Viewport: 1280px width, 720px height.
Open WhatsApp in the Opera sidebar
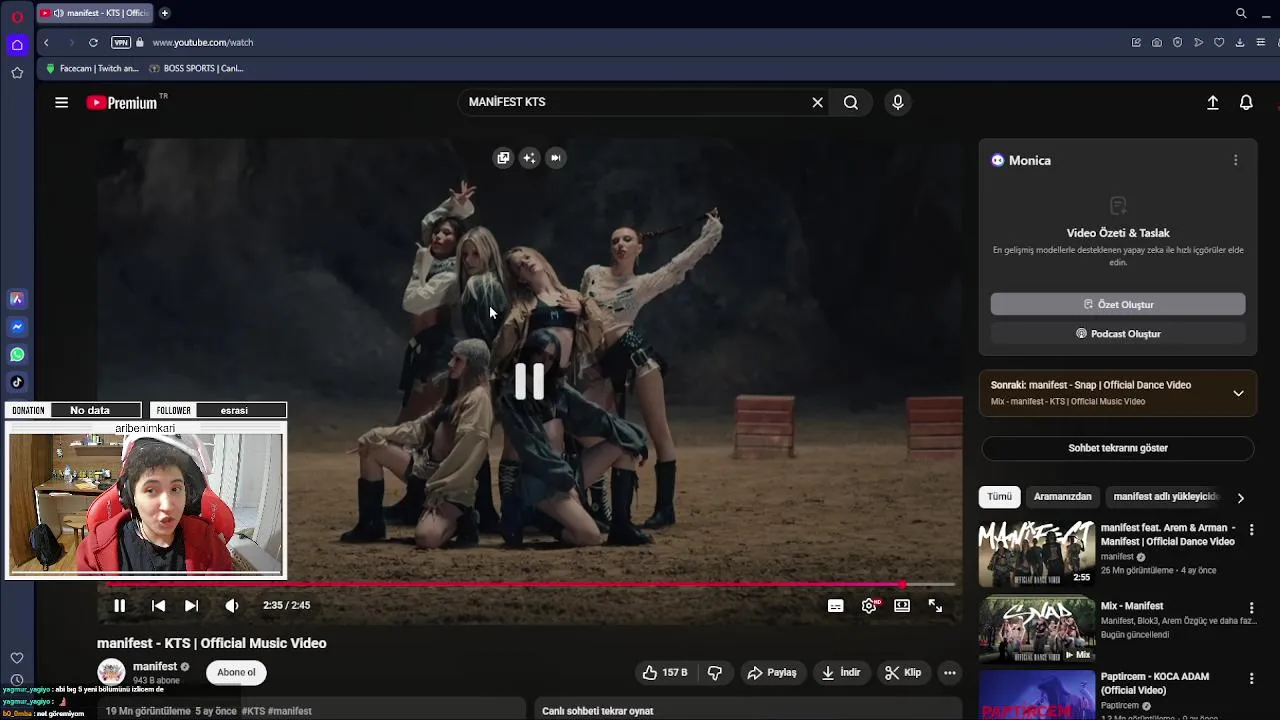17,355
